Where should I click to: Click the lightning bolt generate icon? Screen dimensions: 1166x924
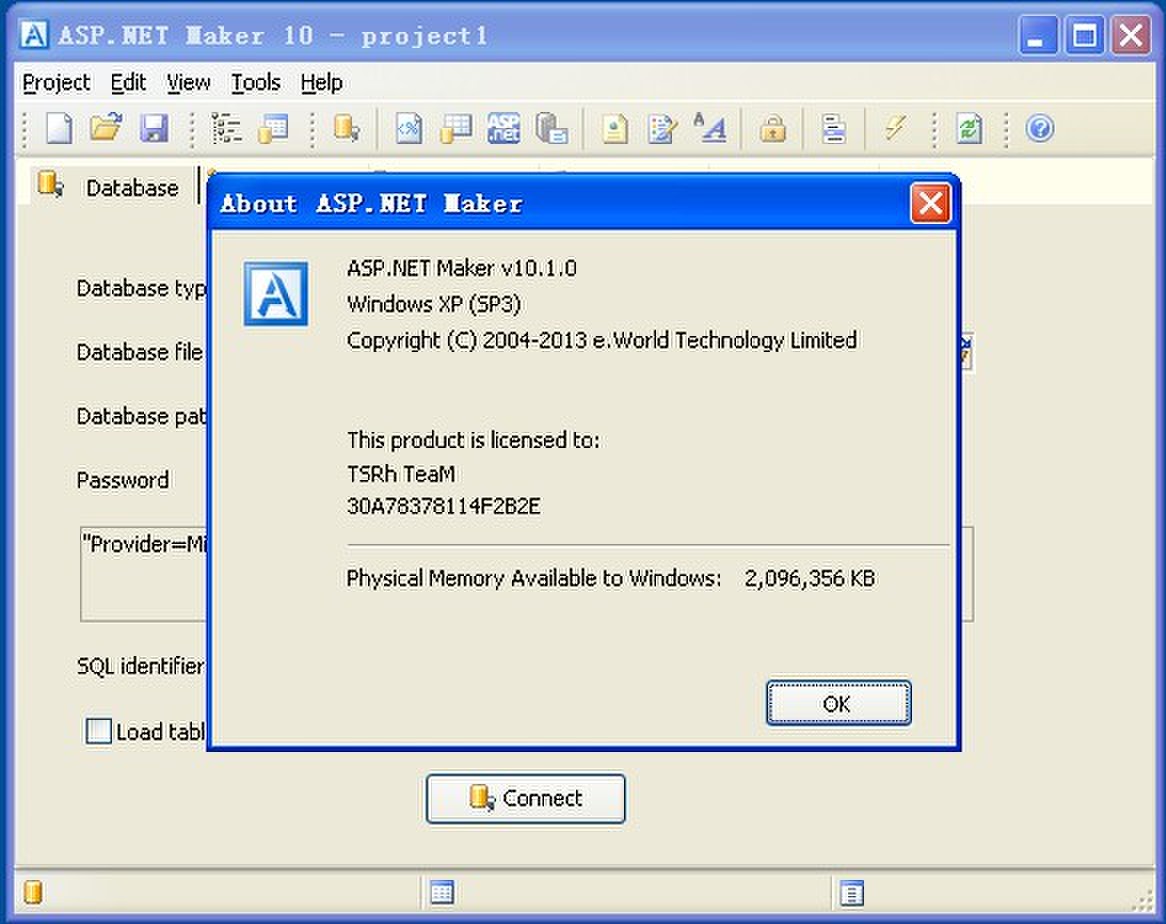point(895,127)
